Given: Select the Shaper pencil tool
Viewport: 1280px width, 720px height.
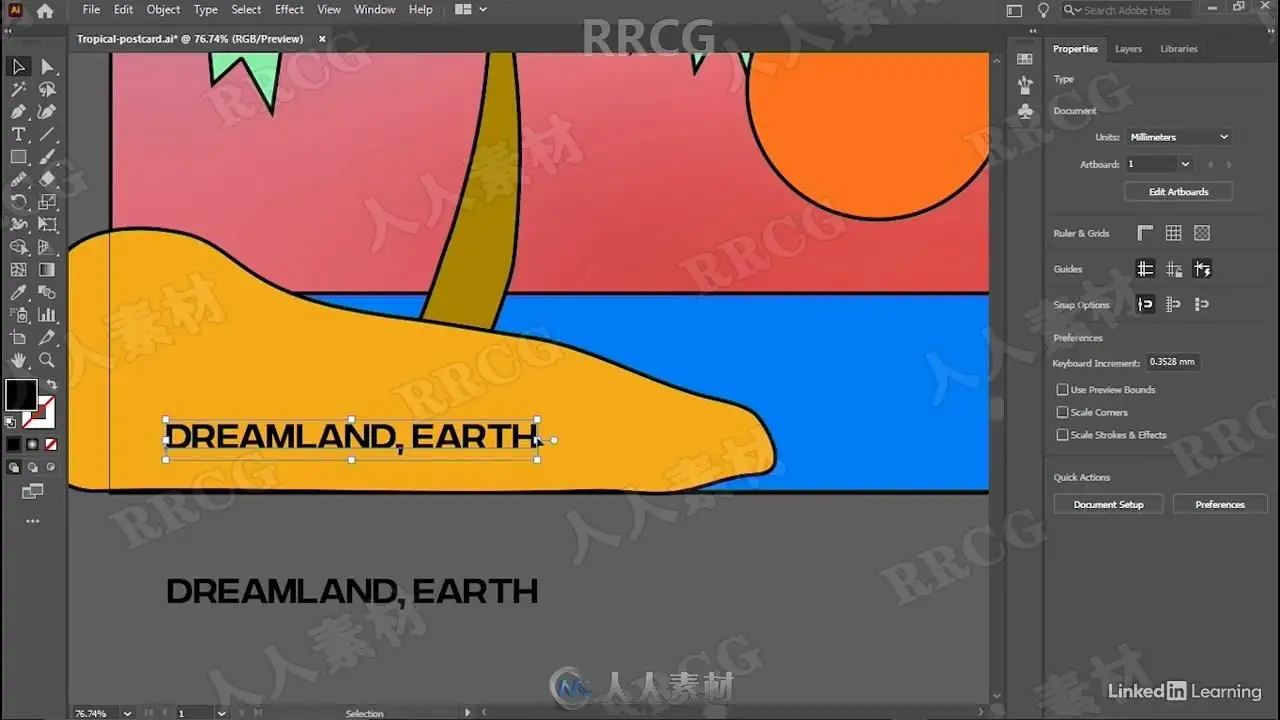Looking at the screenshot, I should click(18, 180).
